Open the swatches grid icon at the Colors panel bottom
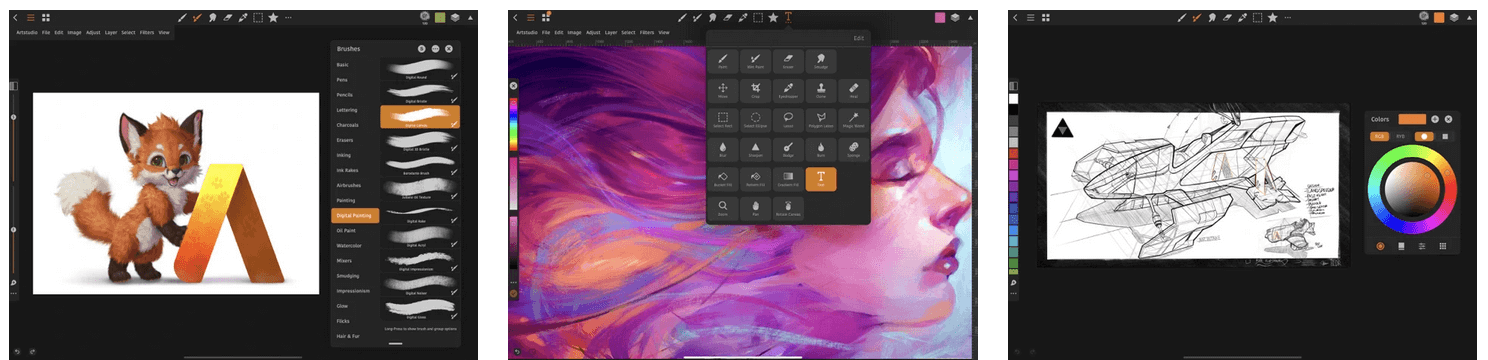1488x360 pixels. 1442,246
